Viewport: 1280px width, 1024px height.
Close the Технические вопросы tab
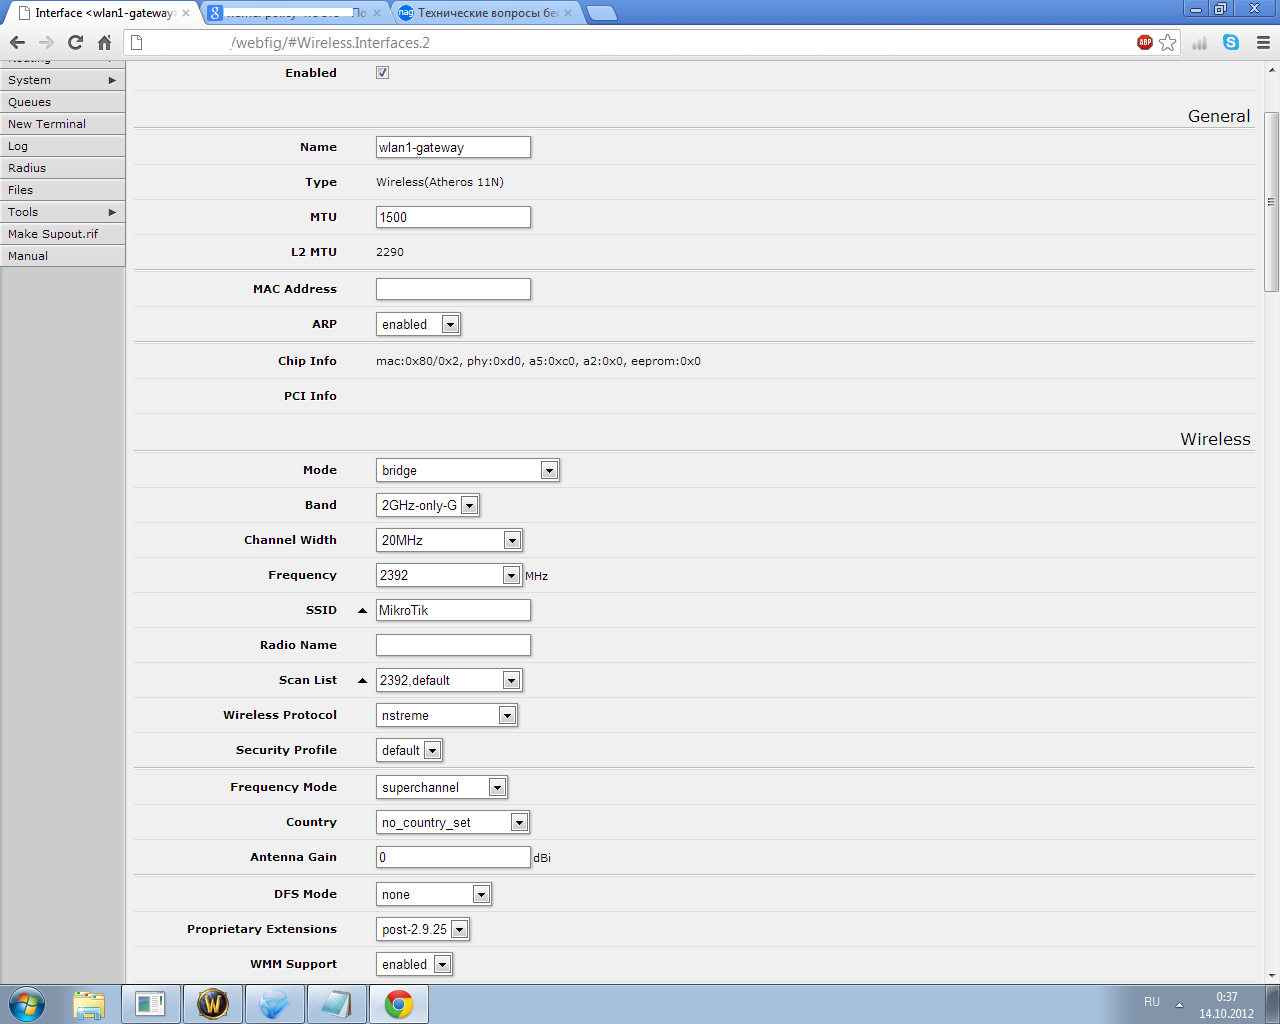[568, 13]
